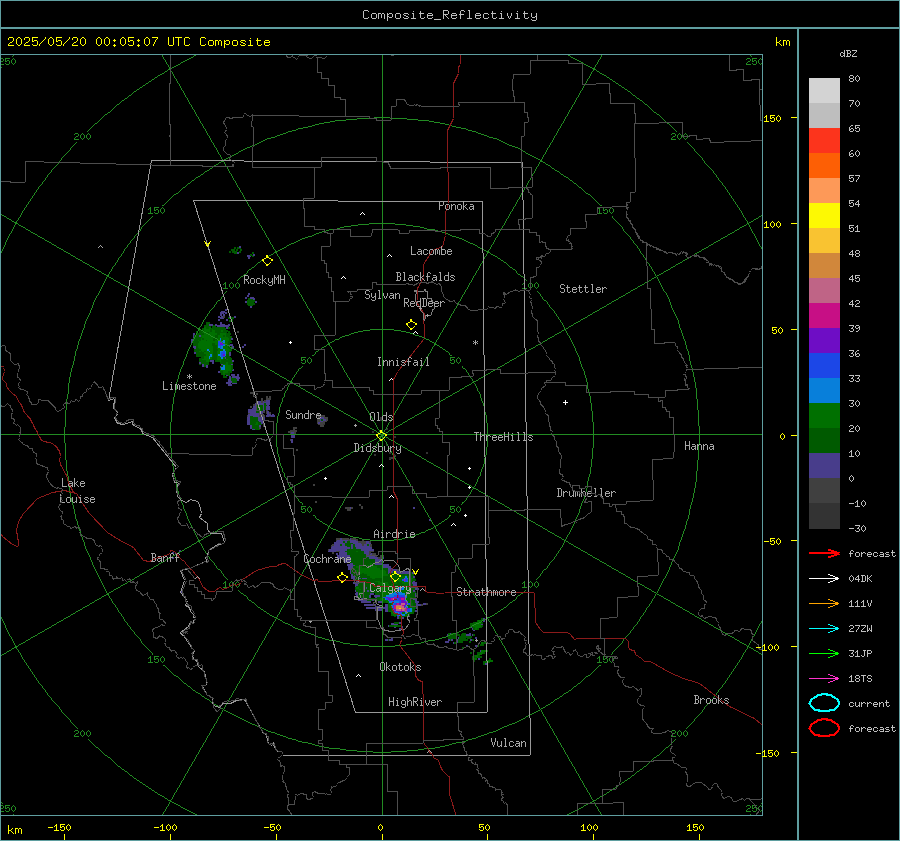900x841 pixels.
Task: Click the purple swatch in dBZ scale
Action: click(x=824, y=341)
